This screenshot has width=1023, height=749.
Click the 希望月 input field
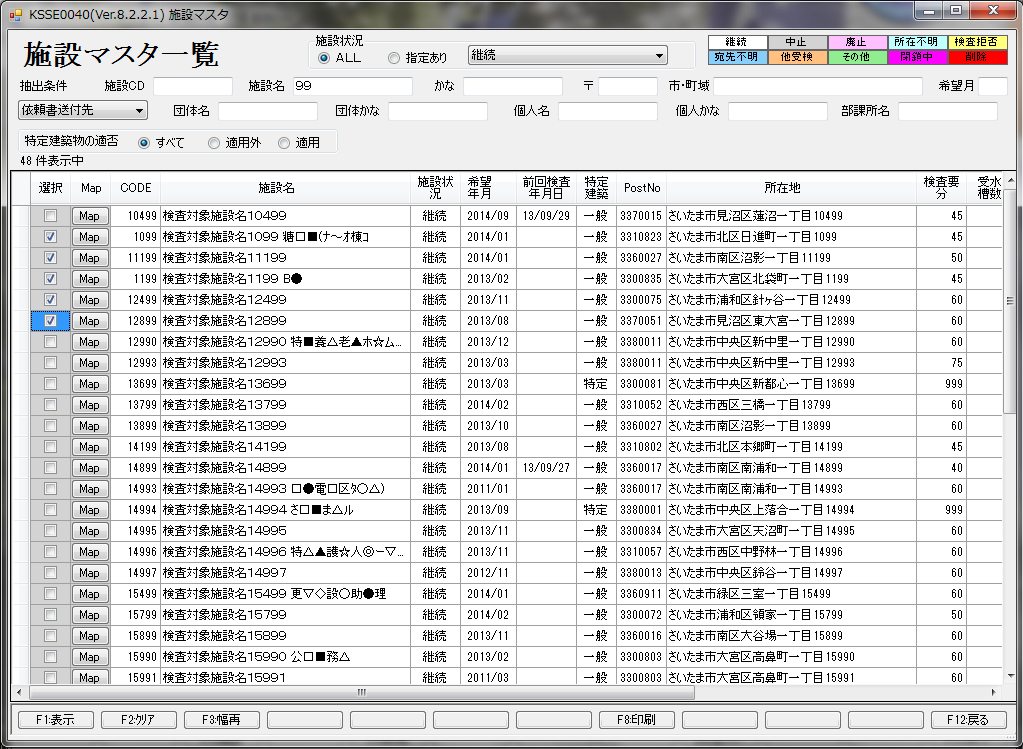(x=992, y=86)
